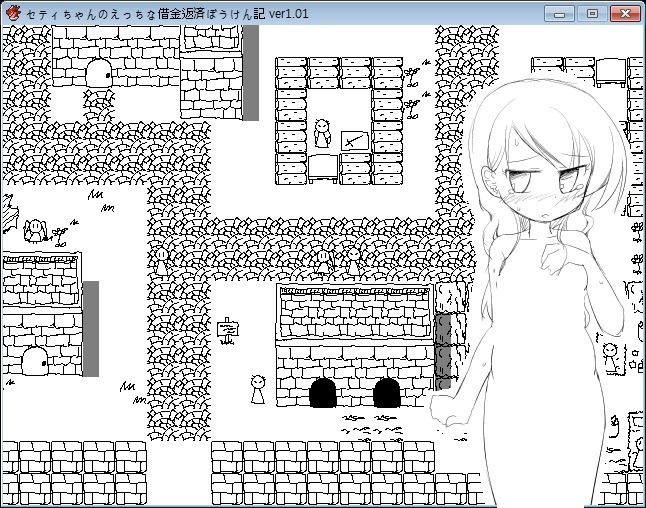Select the villager standing on the left road
Screen dimensions: 646x508
pos(161,262)
